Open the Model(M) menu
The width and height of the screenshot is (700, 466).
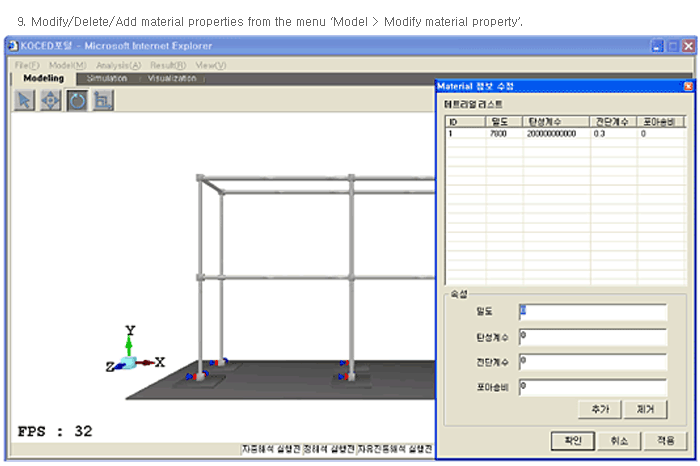coord(67,65)
